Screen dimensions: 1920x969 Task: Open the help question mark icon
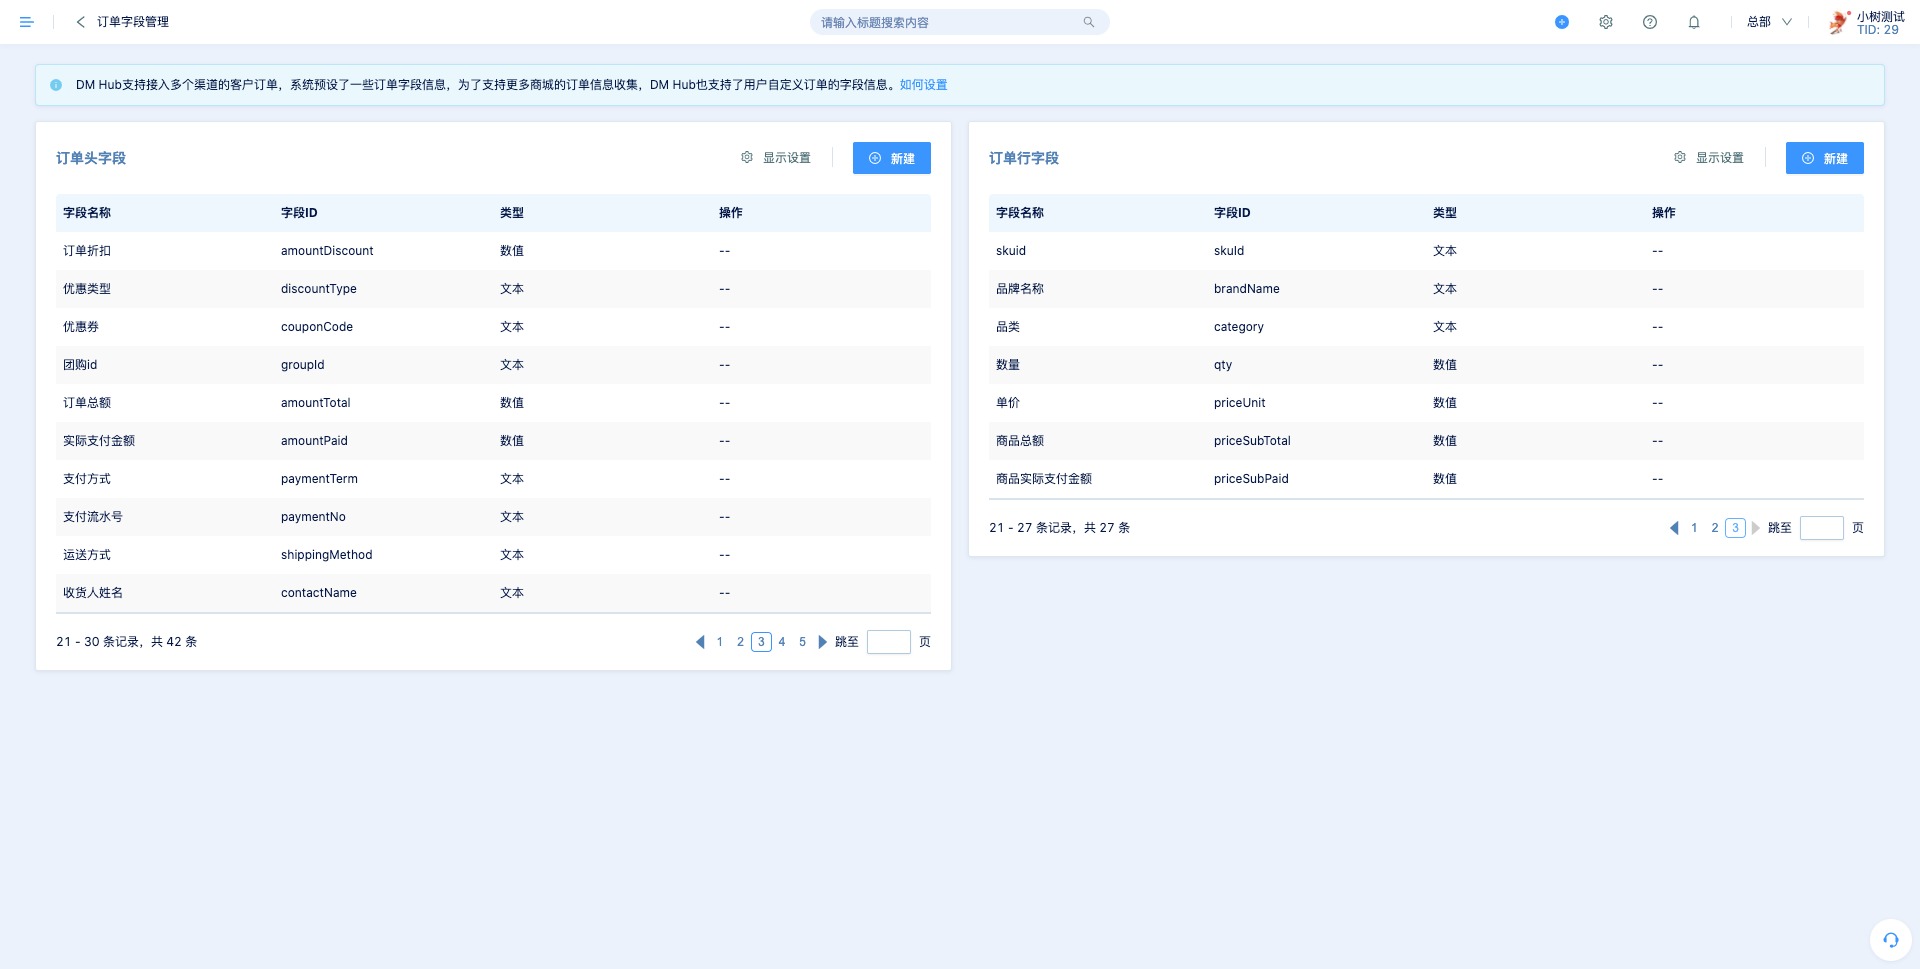point(1650,22)
